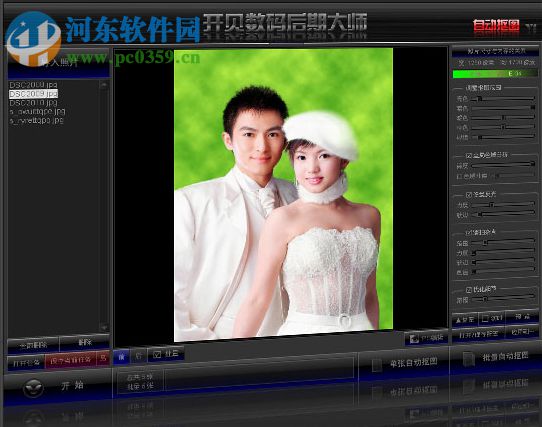This screenshot has height=427, width=542.
Task: Switch to the 前 (before) view tab
Action: click(122, 356)
